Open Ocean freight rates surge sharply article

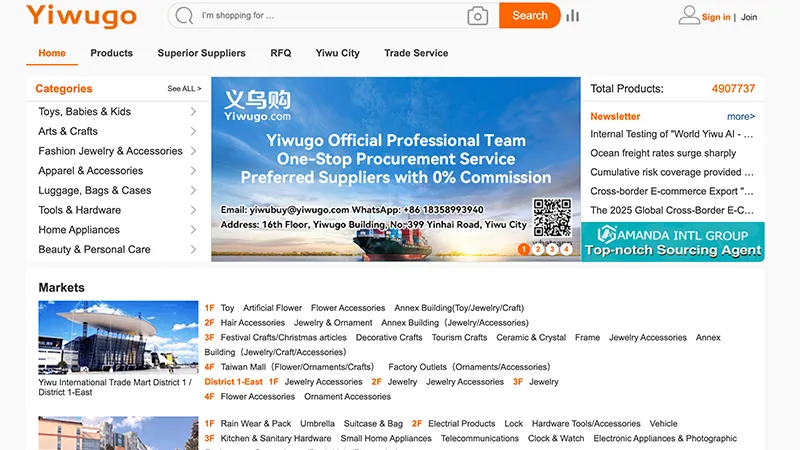[663, 153]
